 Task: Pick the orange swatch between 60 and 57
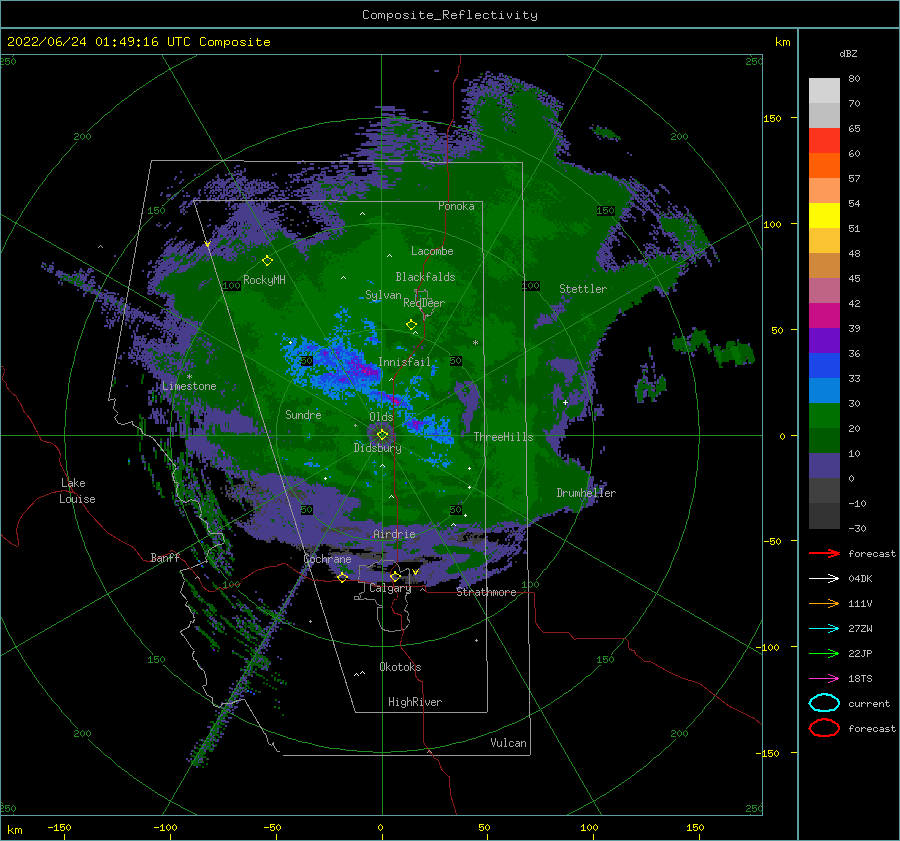coord(824,165)
